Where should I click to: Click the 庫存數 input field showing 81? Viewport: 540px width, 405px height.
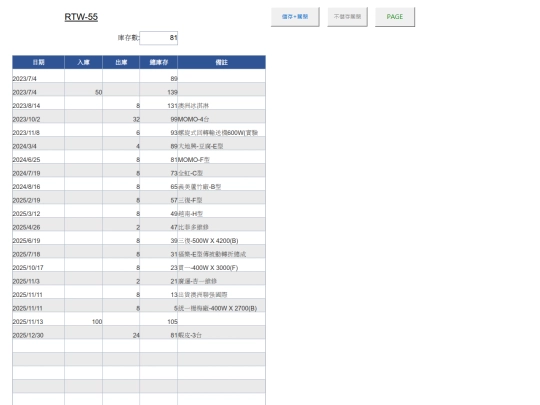(159, 38)
